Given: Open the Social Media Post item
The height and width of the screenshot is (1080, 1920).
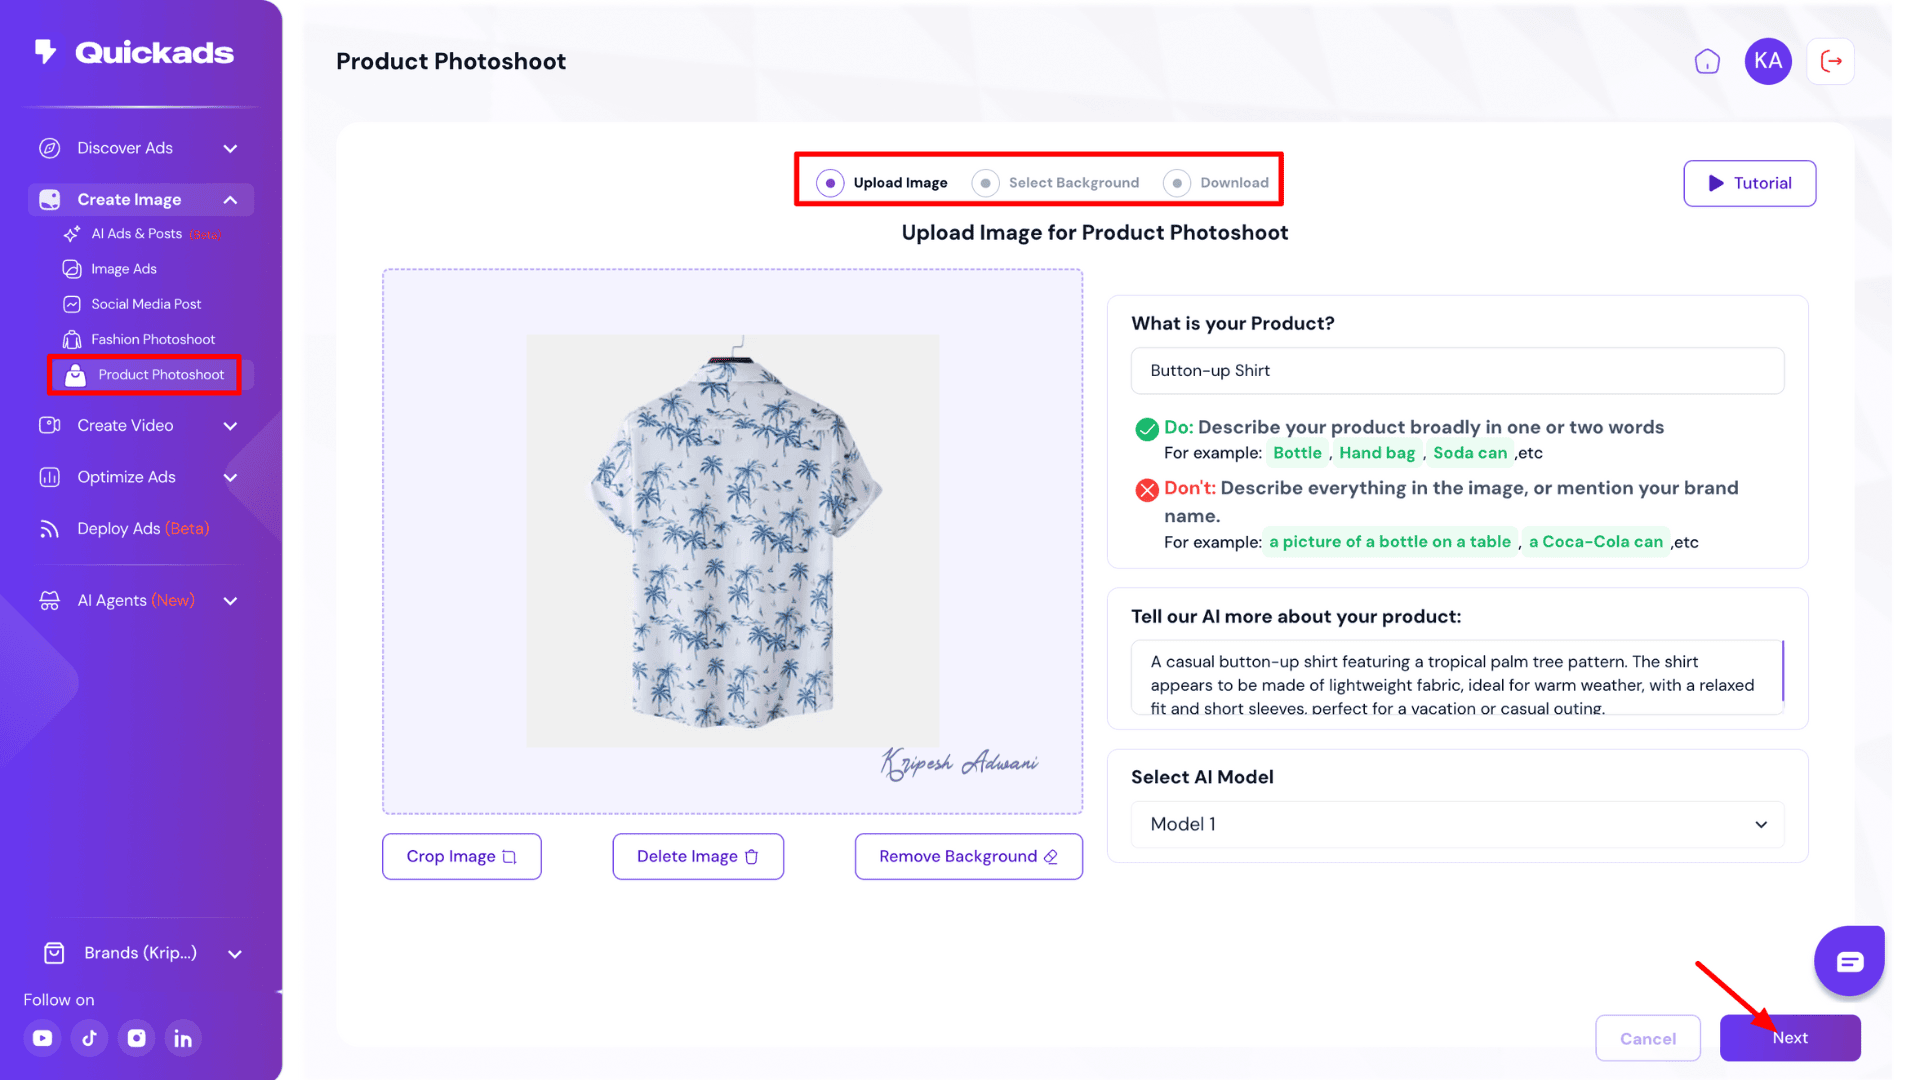Looking at the screenshot, I should coord(146,304).
